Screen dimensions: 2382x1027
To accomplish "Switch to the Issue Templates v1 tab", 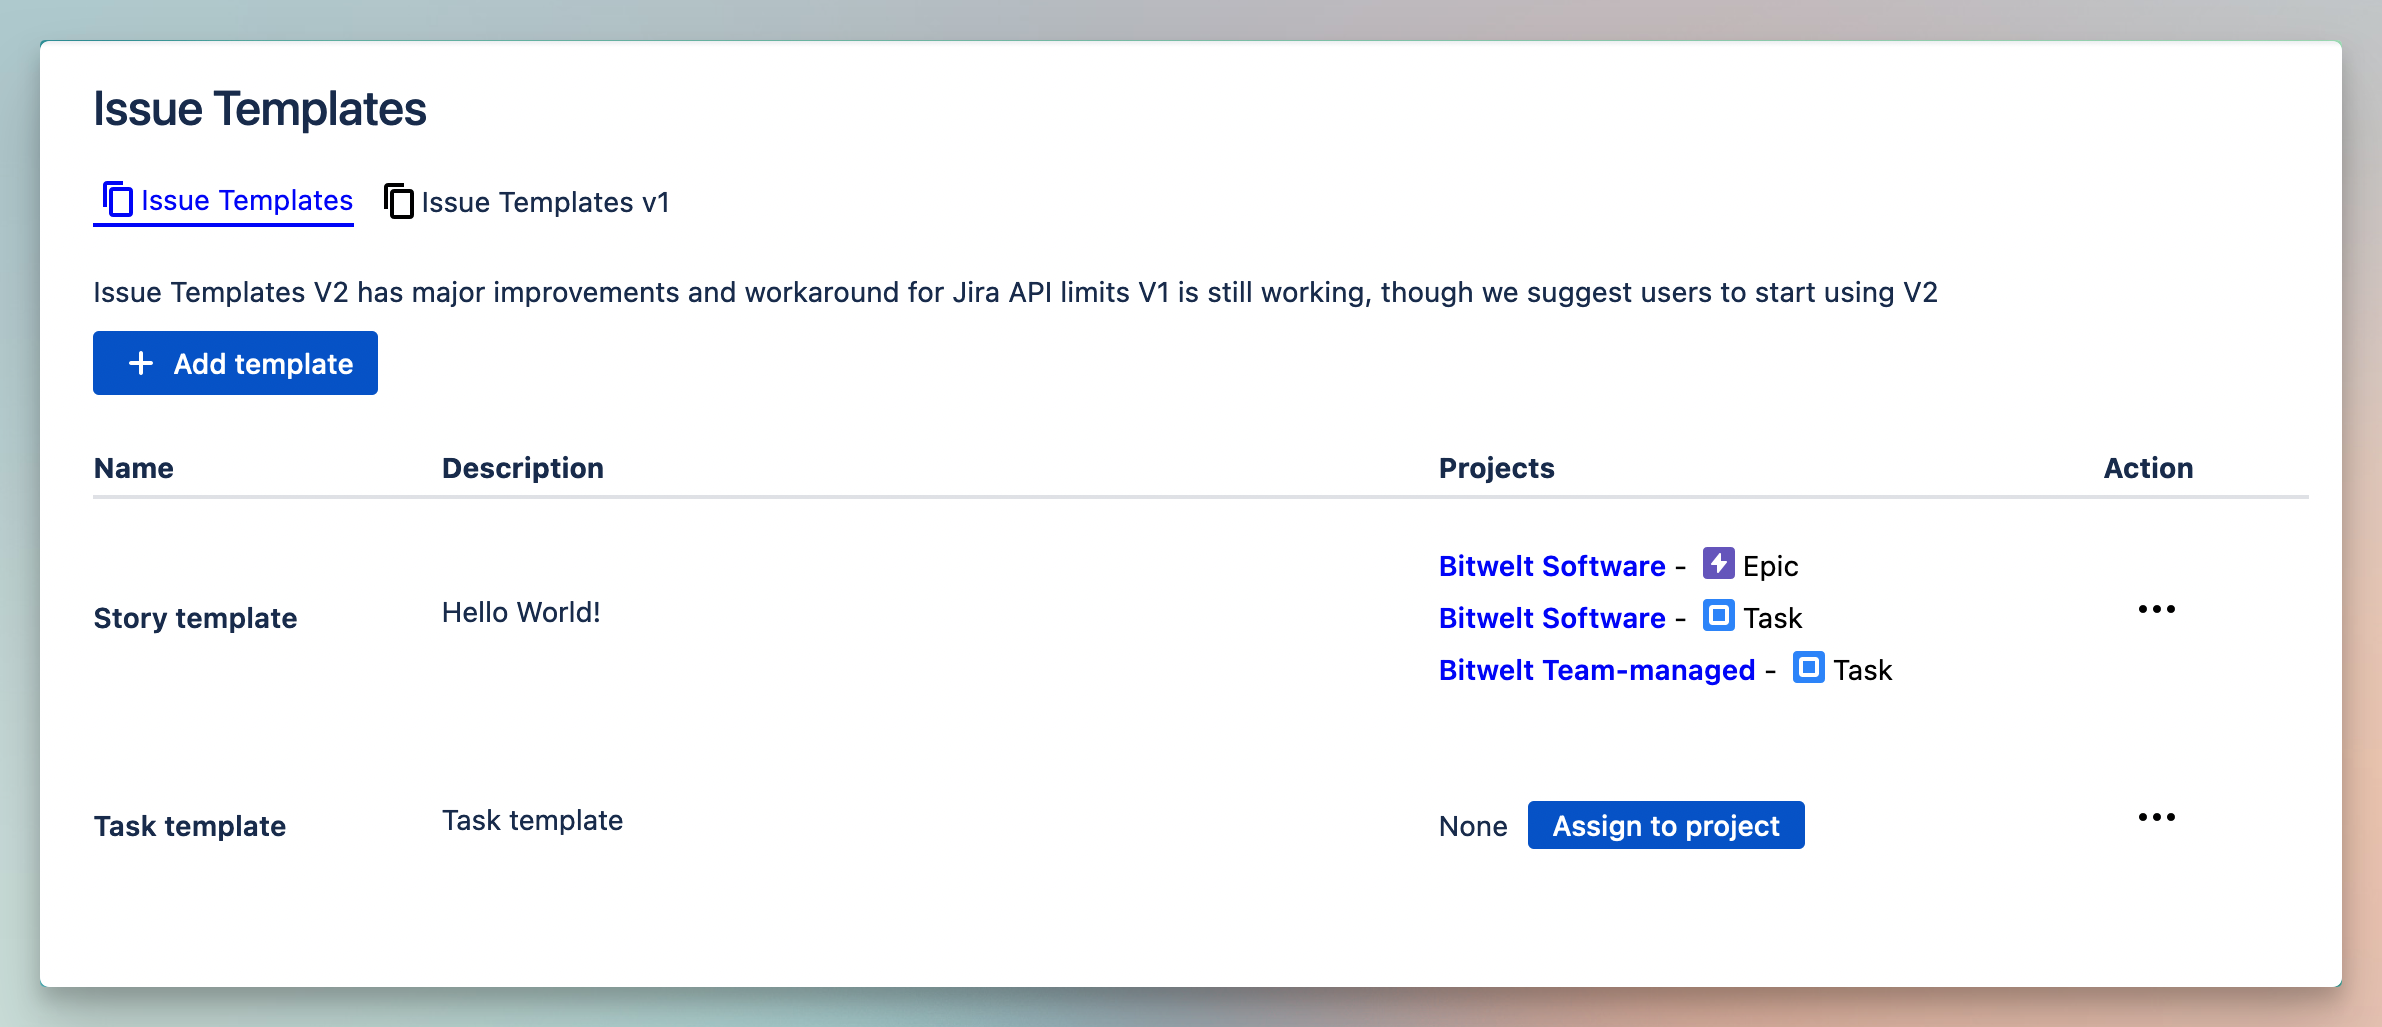I will coord(545,202).
